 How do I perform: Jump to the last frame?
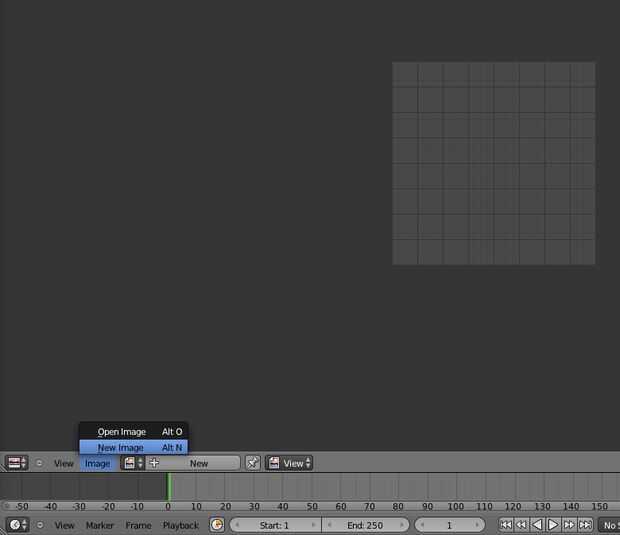coord(585,525)
